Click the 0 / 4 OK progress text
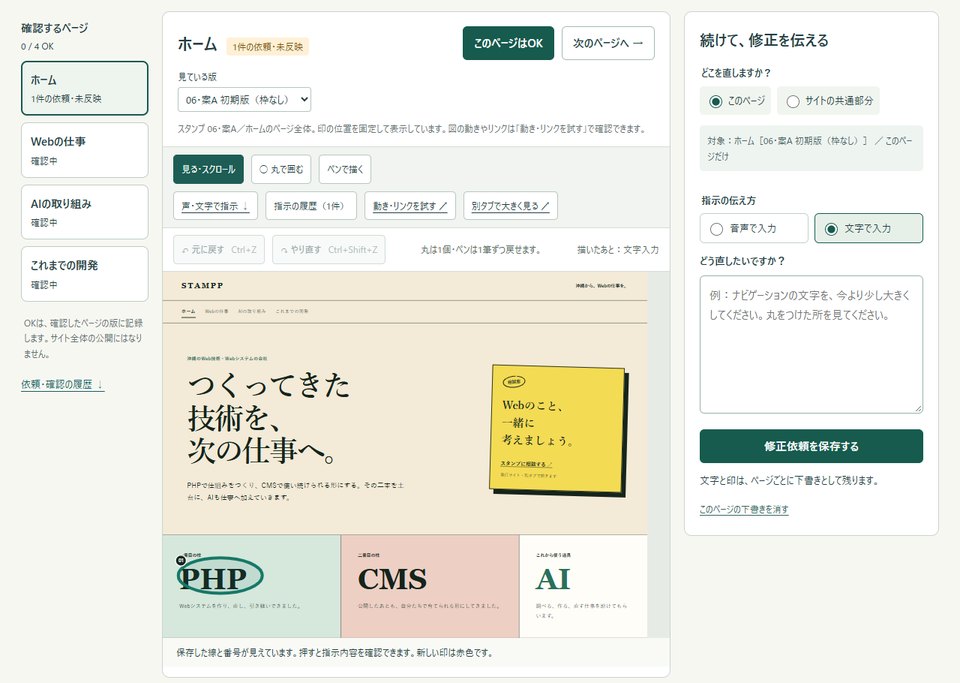 tap(37, 47)
